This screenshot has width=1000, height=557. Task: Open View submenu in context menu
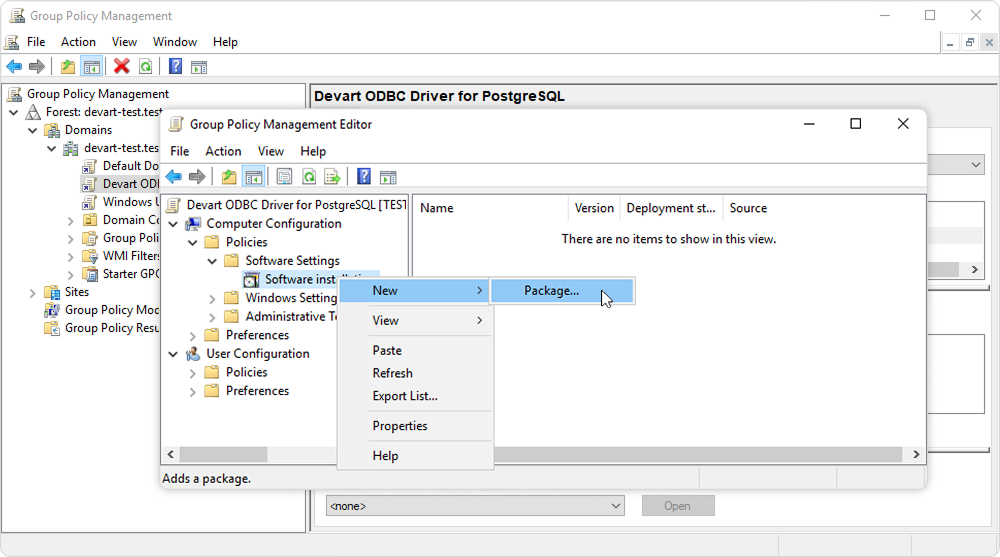(415, 321)
